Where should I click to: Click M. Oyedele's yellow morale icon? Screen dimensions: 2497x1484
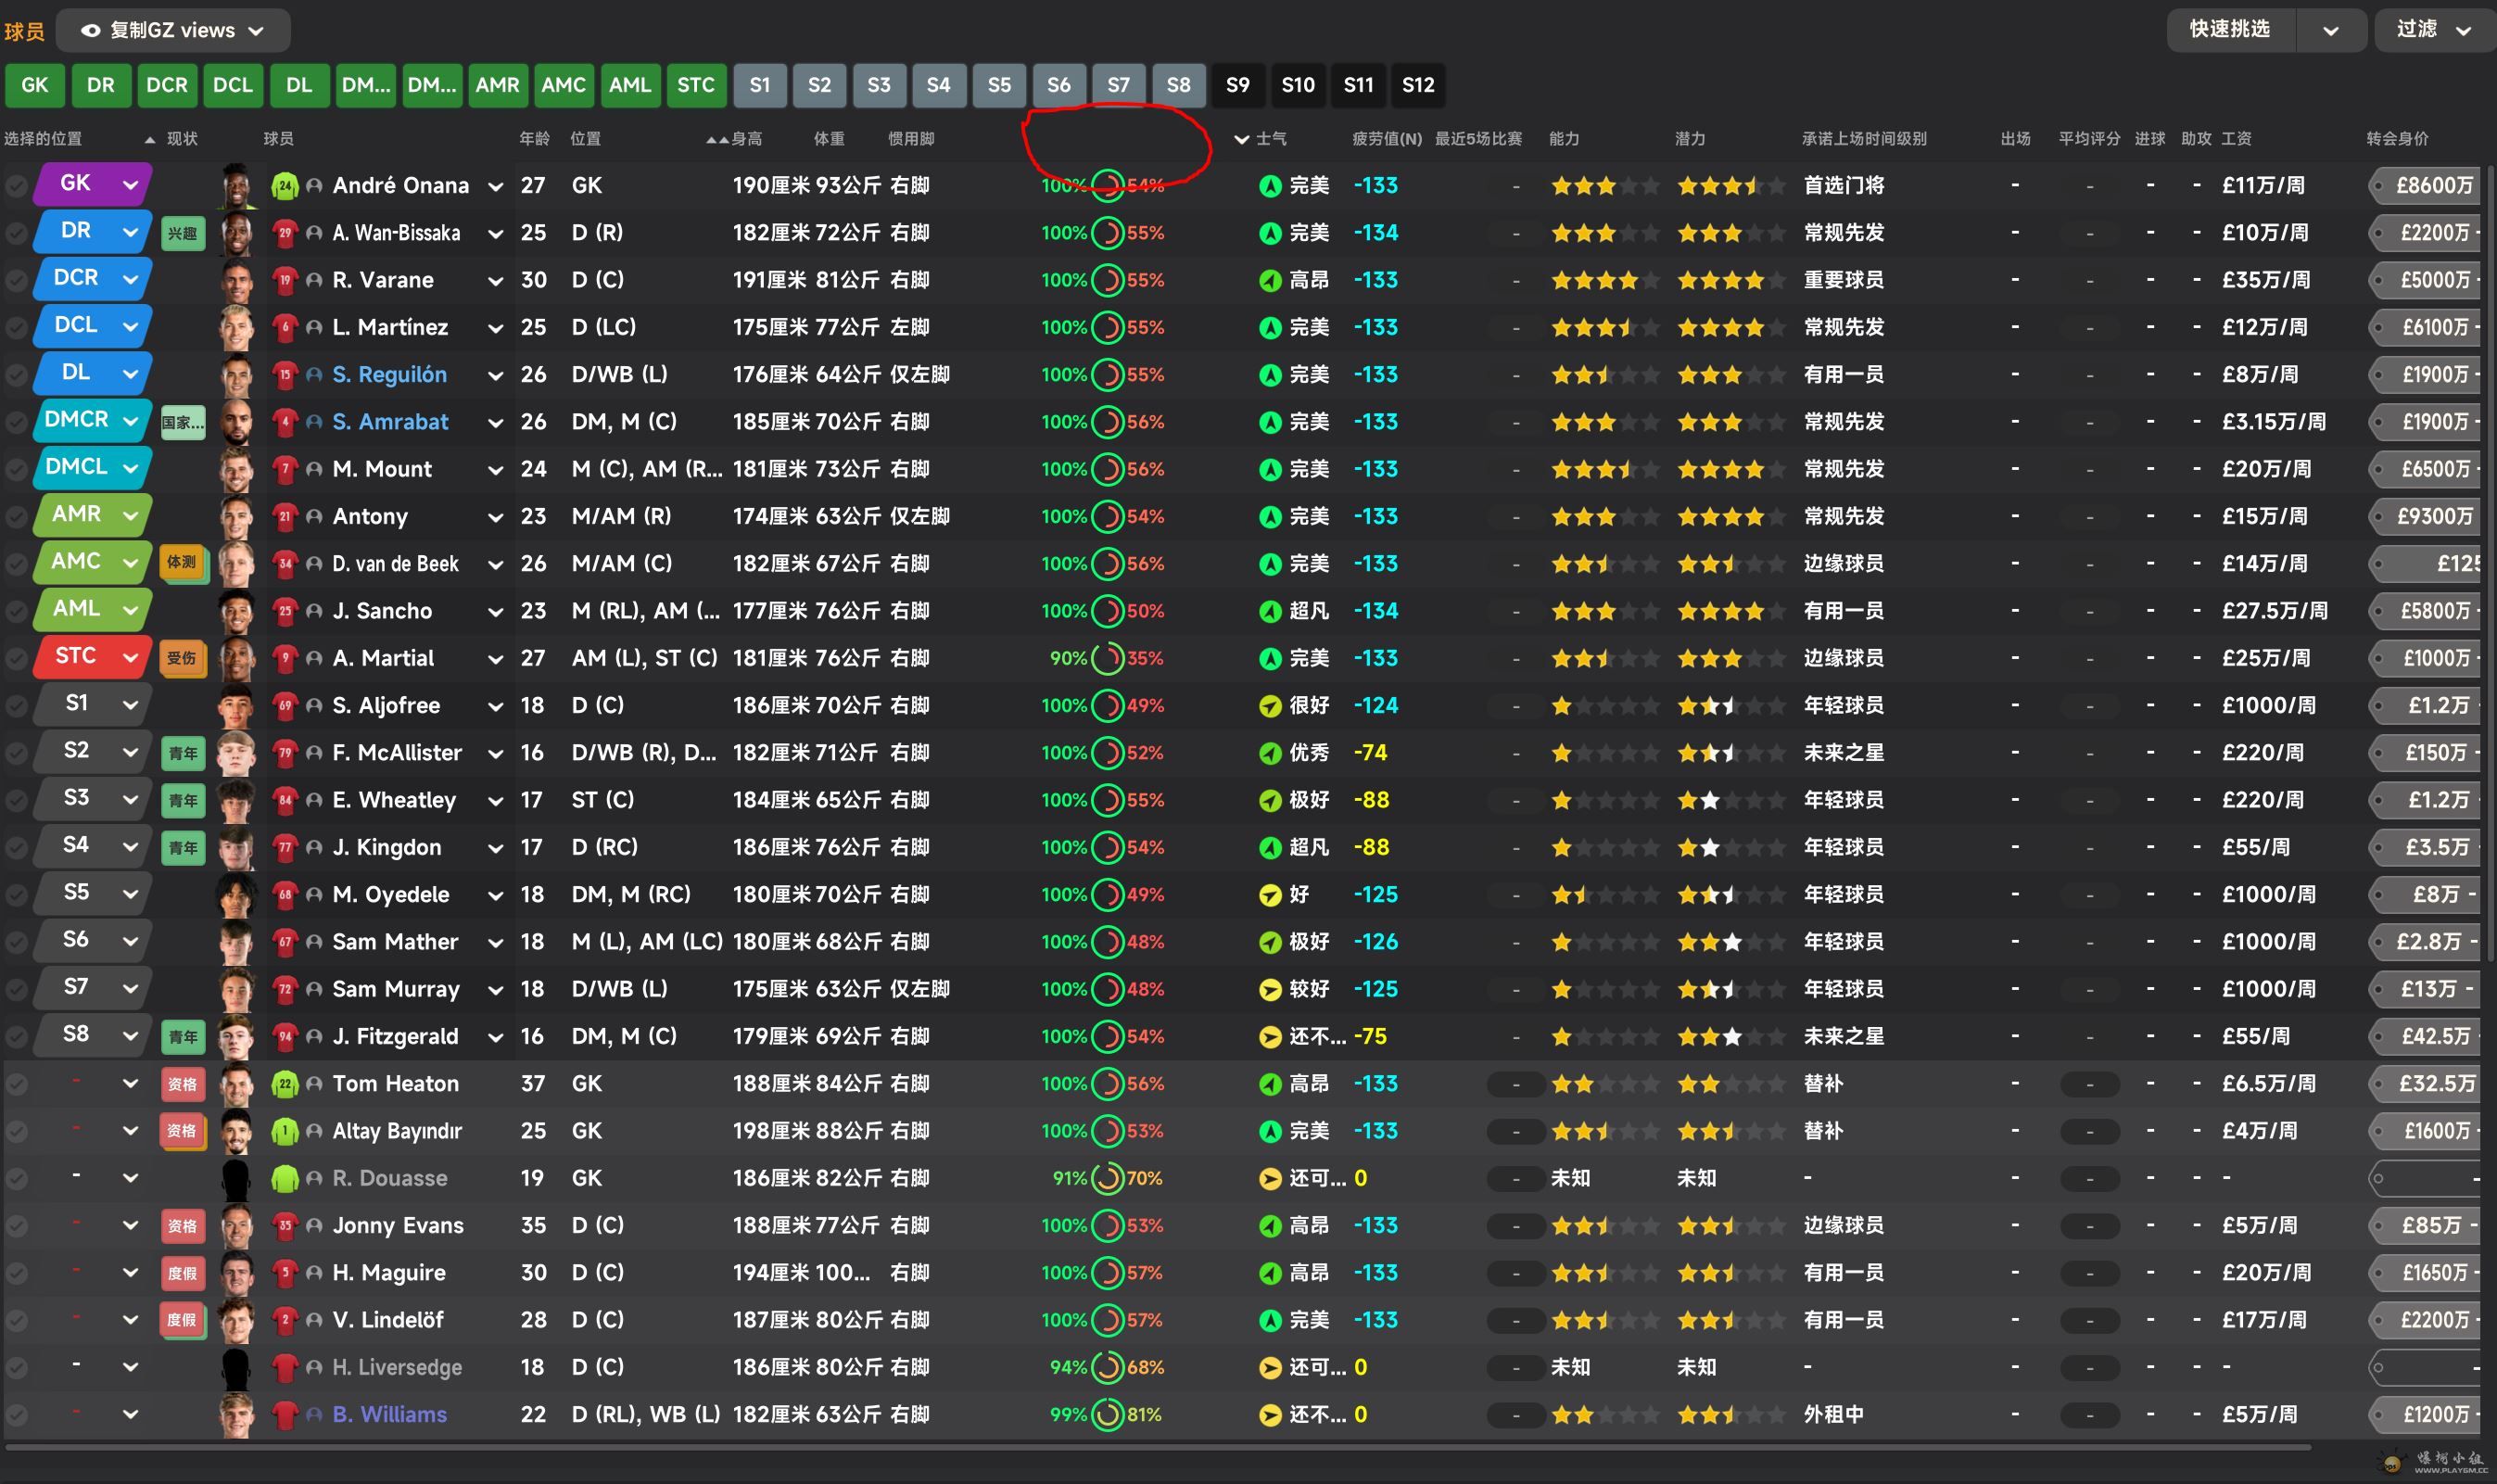(1270, 895)
